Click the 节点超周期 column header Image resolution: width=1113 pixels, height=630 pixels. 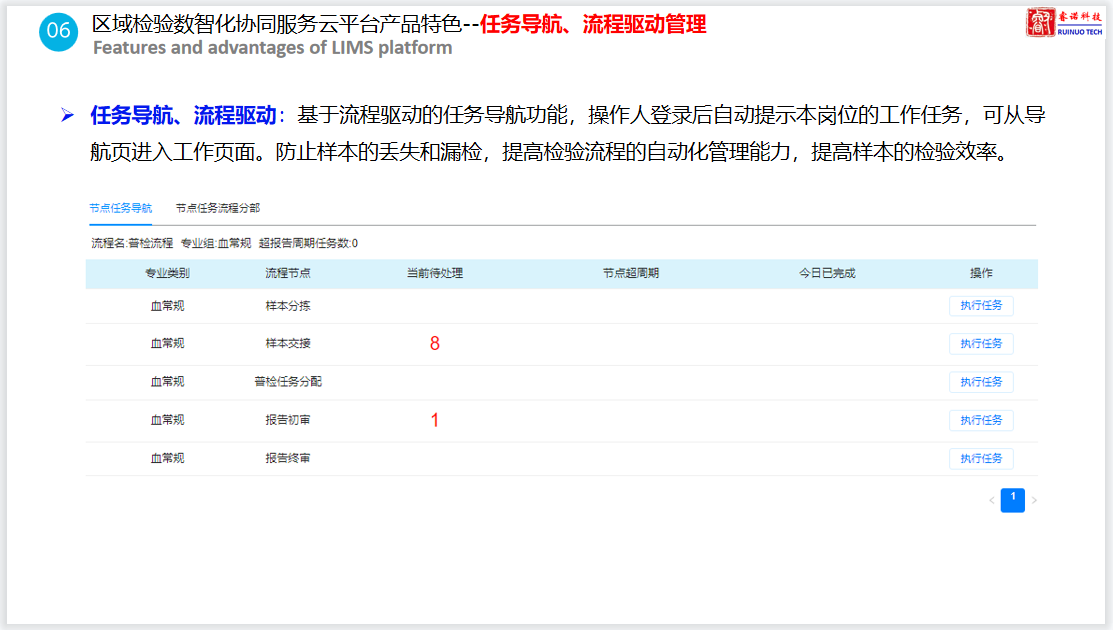pyautogui.click(x=630, y=273)
